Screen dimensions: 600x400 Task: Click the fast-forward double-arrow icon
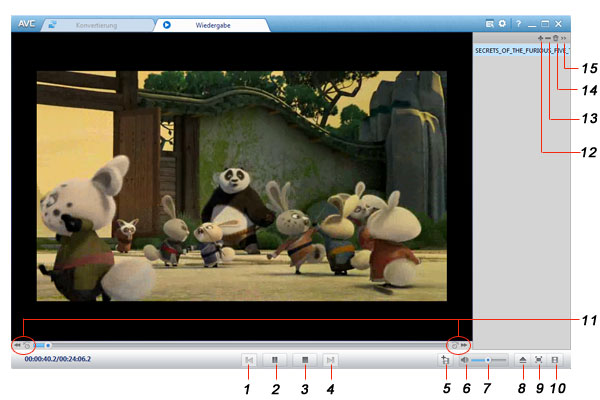coord(464,345)
